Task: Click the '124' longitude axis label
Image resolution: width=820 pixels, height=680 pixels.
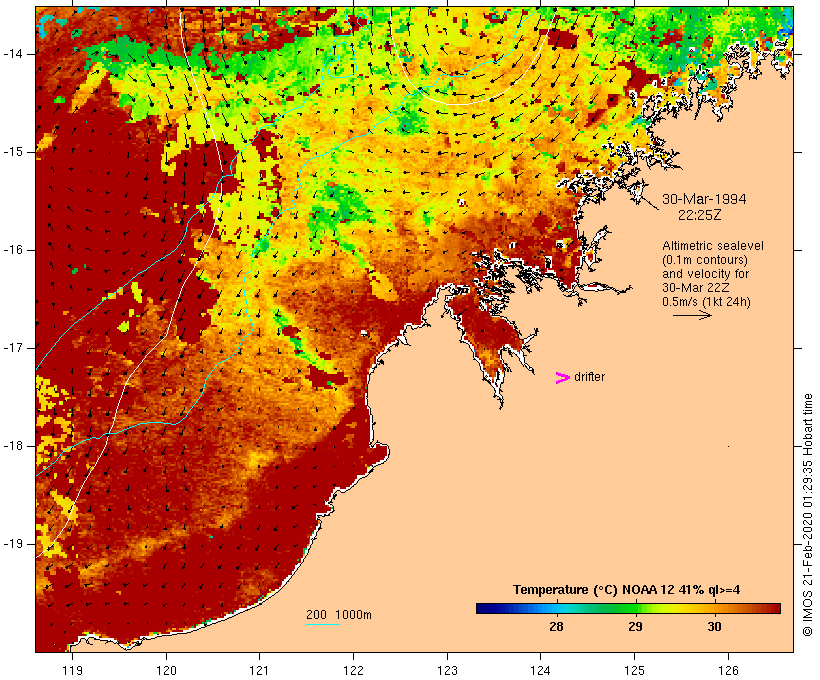Action: [x=541, y=670]
